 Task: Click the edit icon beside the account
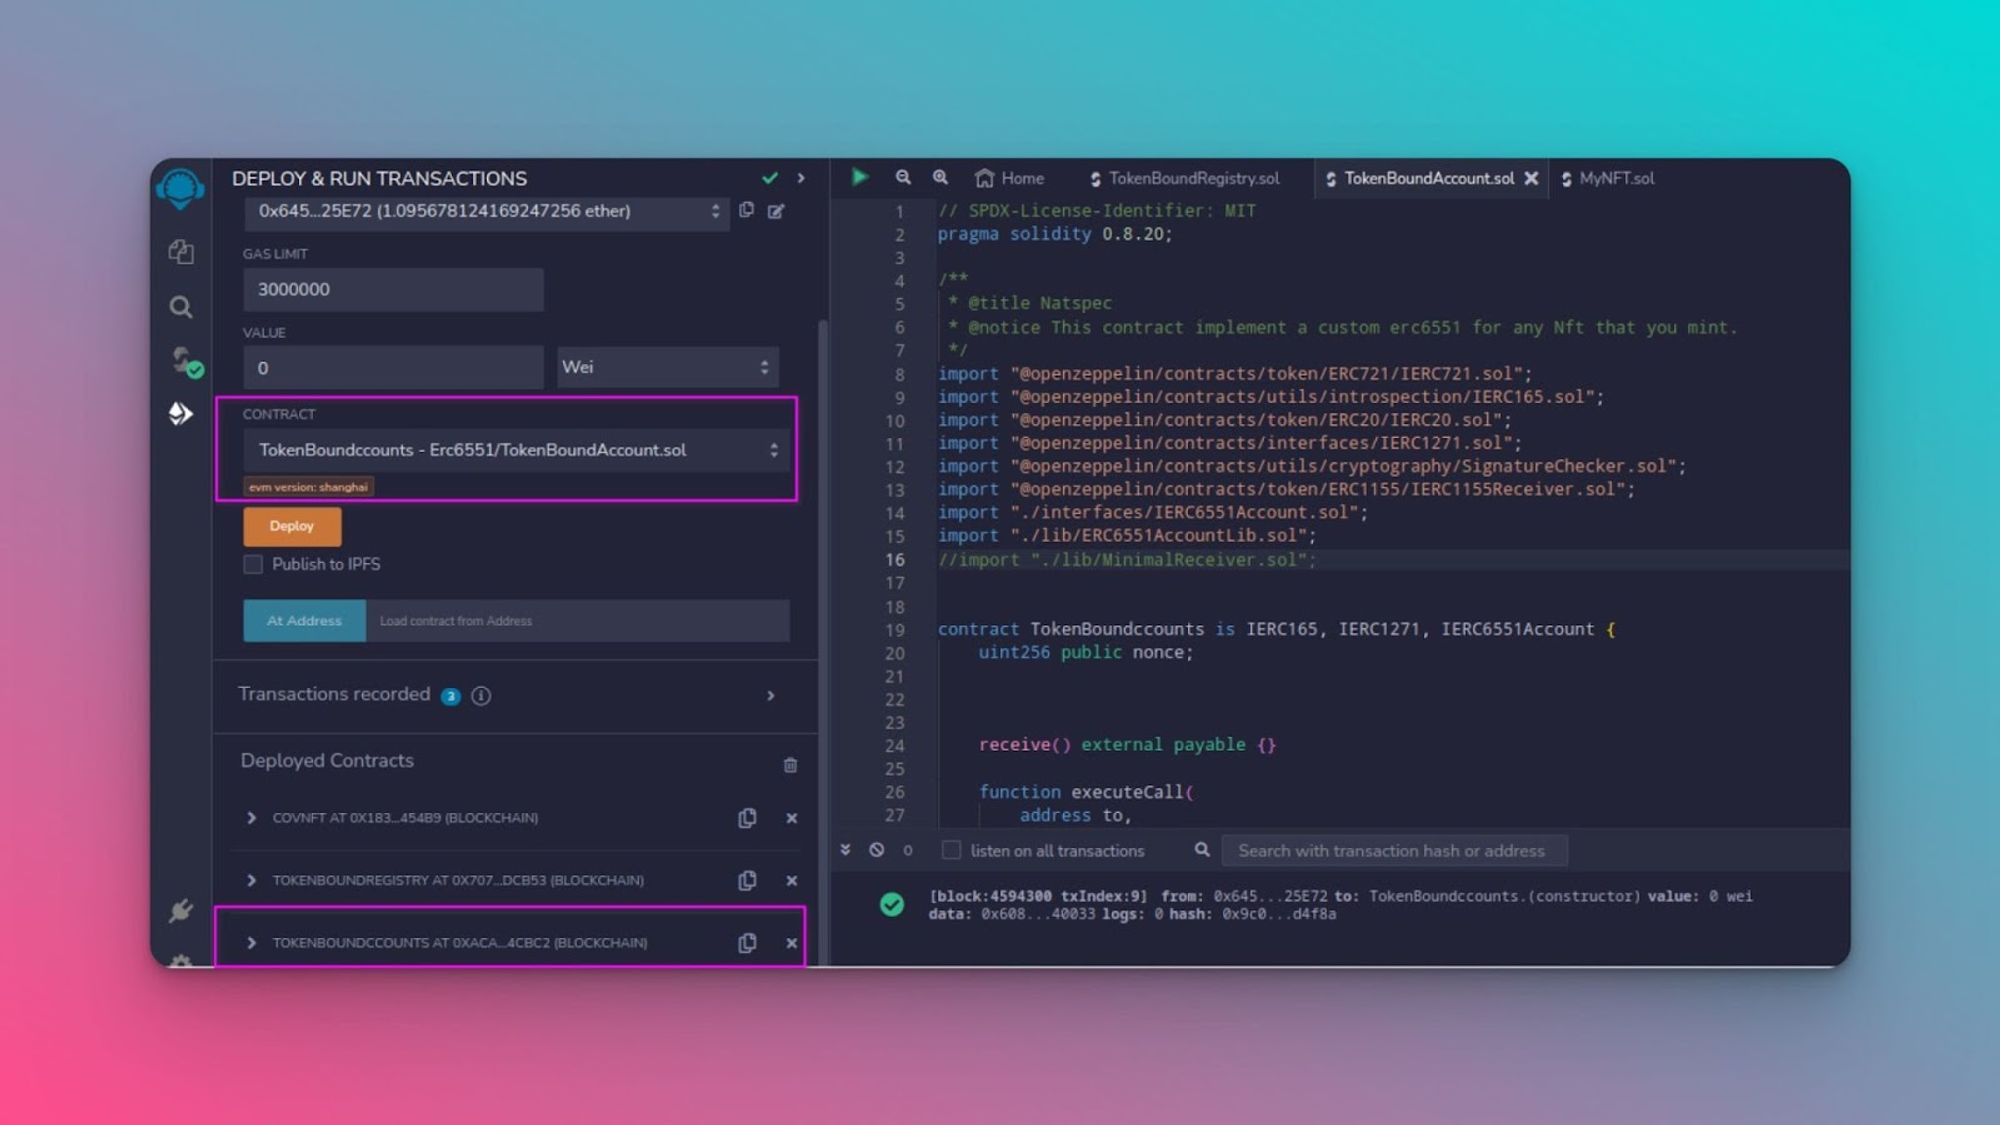(776, 211)
